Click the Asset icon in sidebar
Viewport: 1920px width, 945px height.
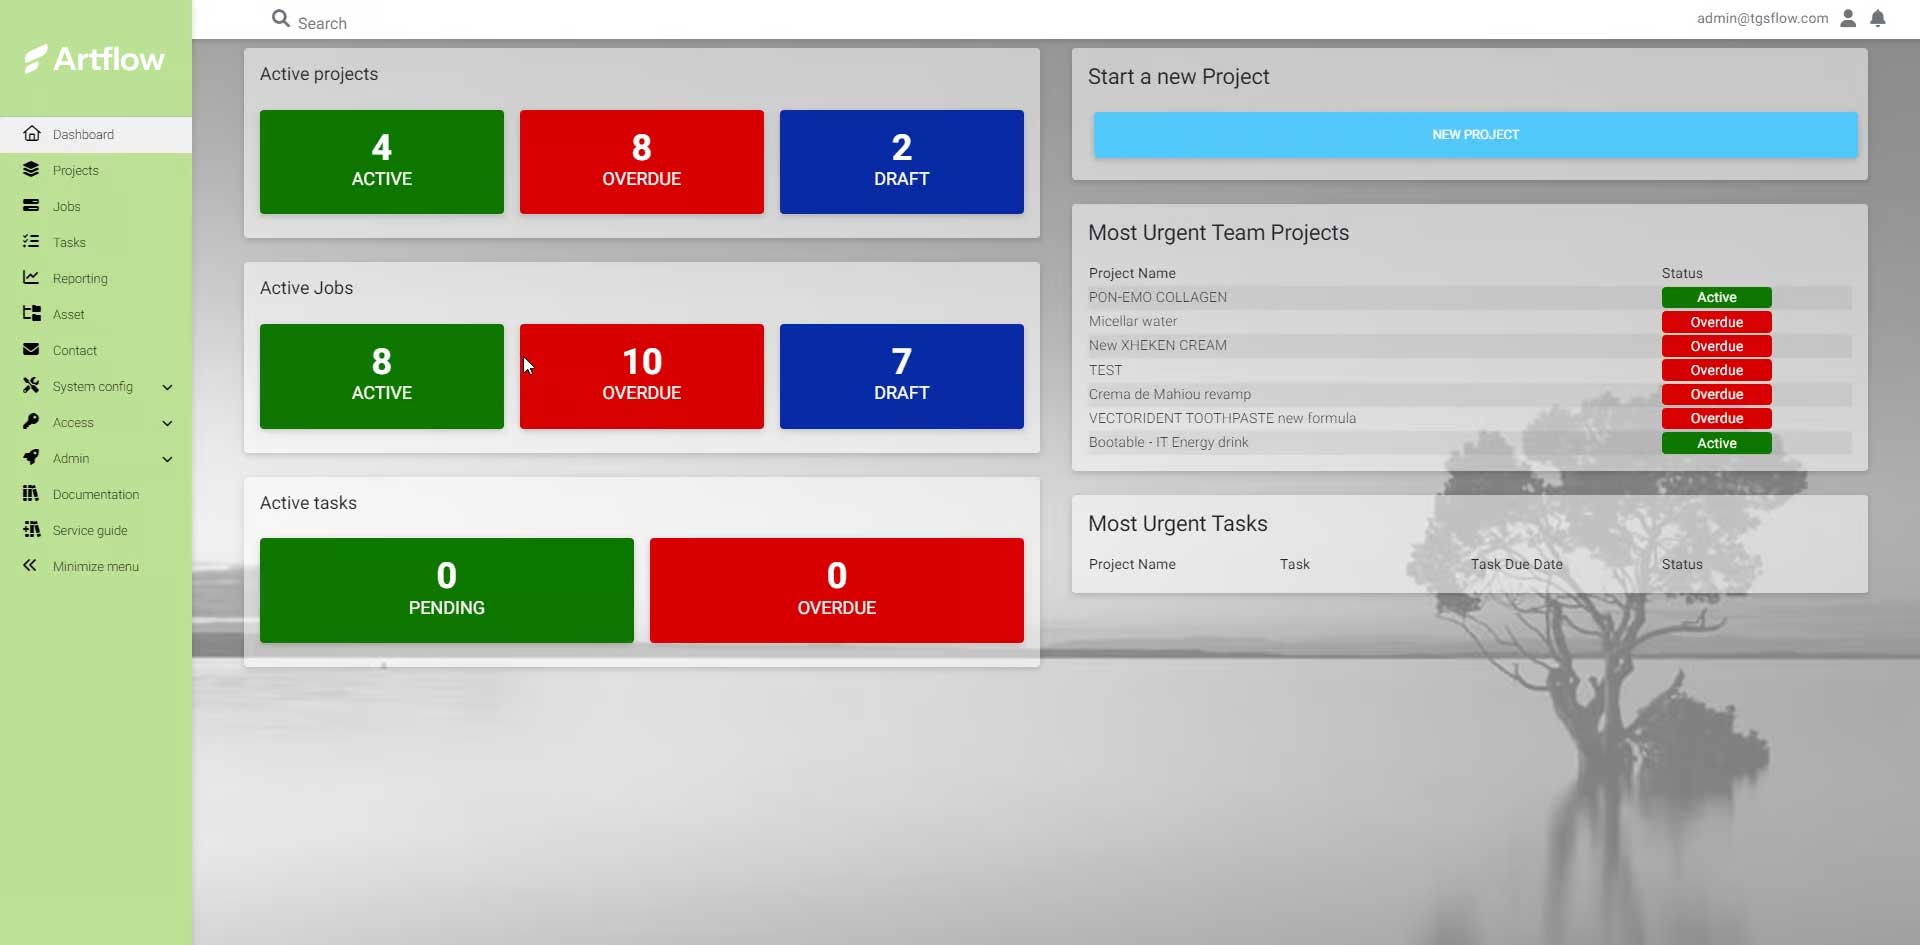point(32,314)
